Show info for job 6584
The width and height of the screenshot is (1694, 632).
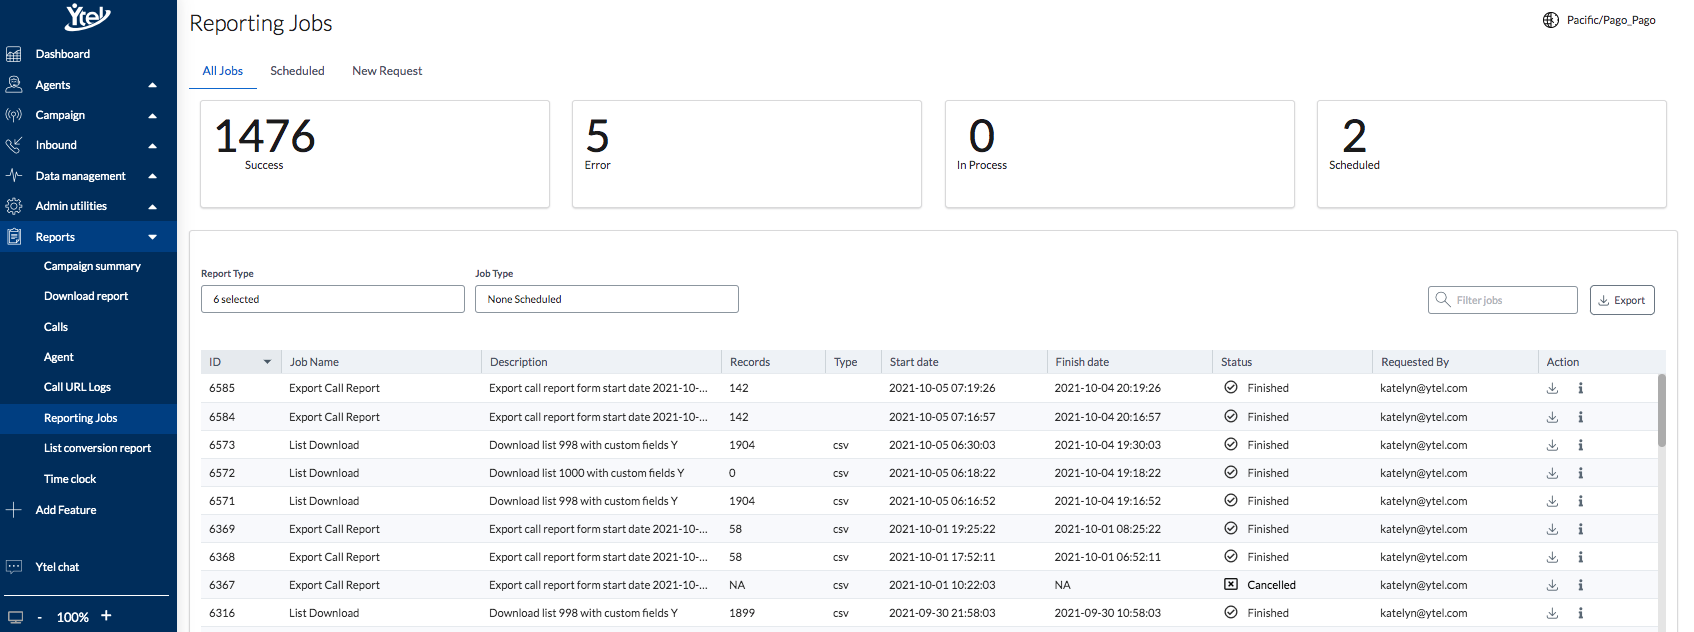point(1581,417)
